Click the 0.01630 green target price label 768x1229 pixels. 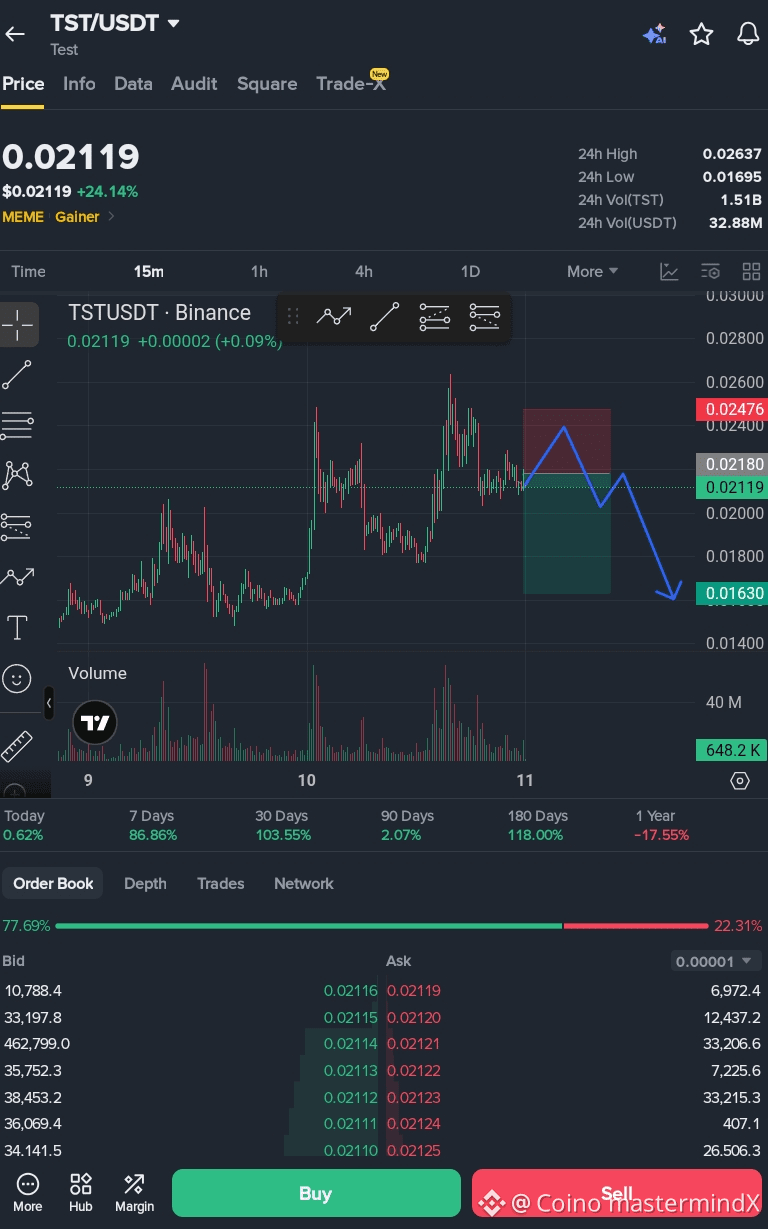tap(730, 593)
